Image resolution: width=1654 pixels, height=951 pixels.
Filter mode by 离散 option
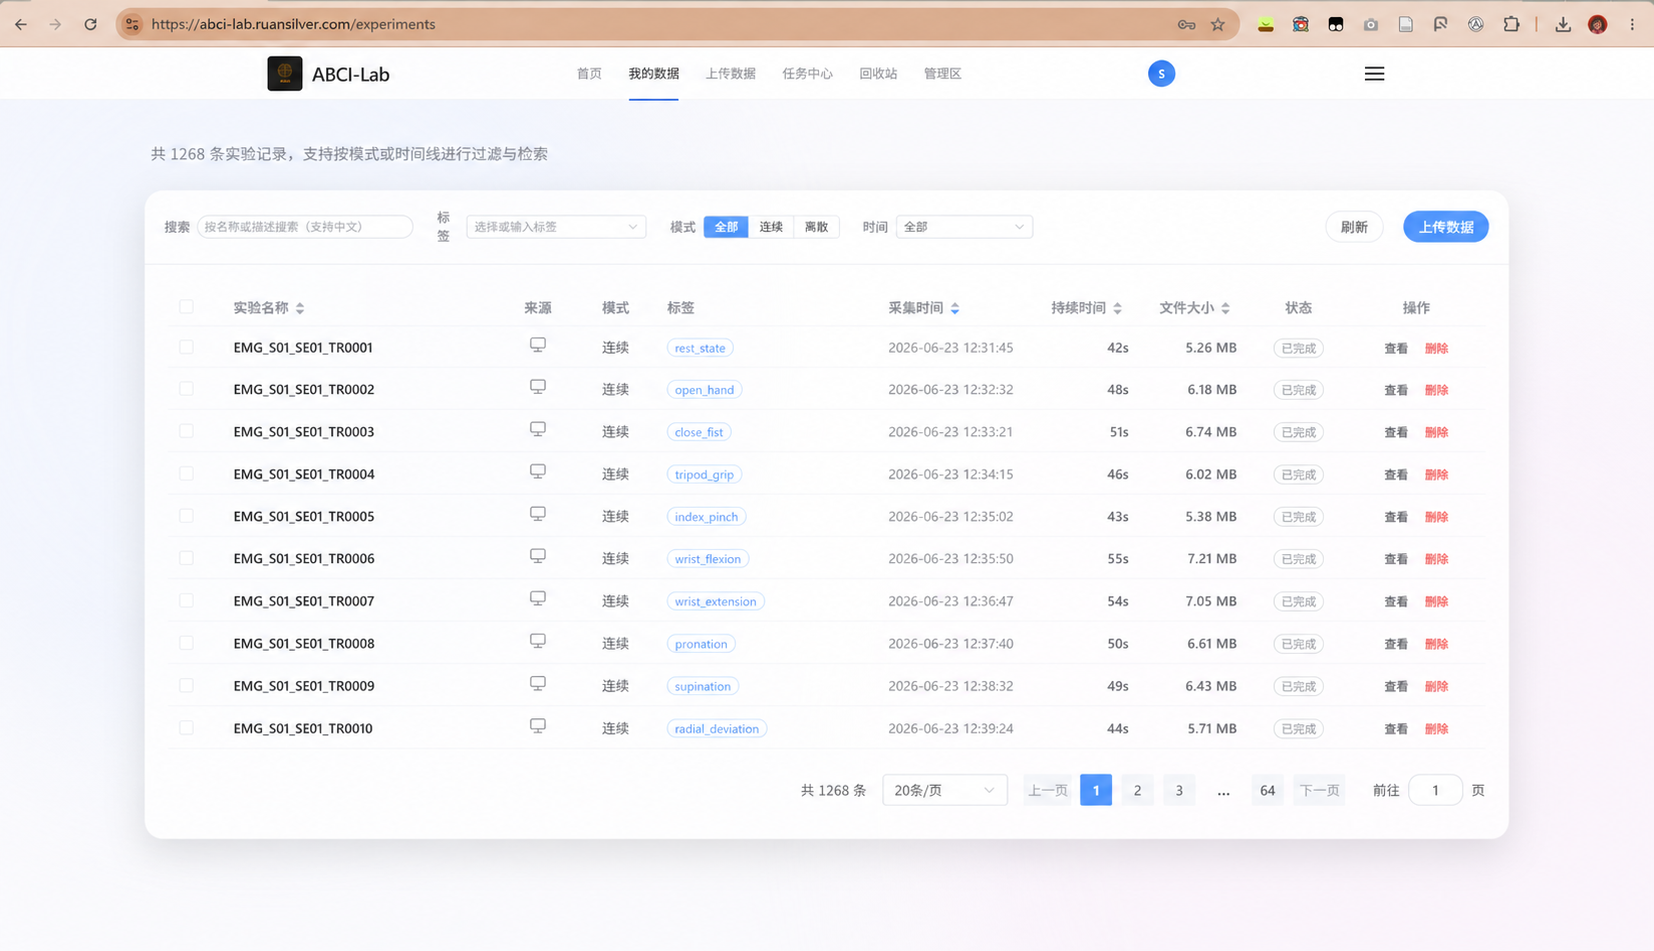[x=816, y=227]
